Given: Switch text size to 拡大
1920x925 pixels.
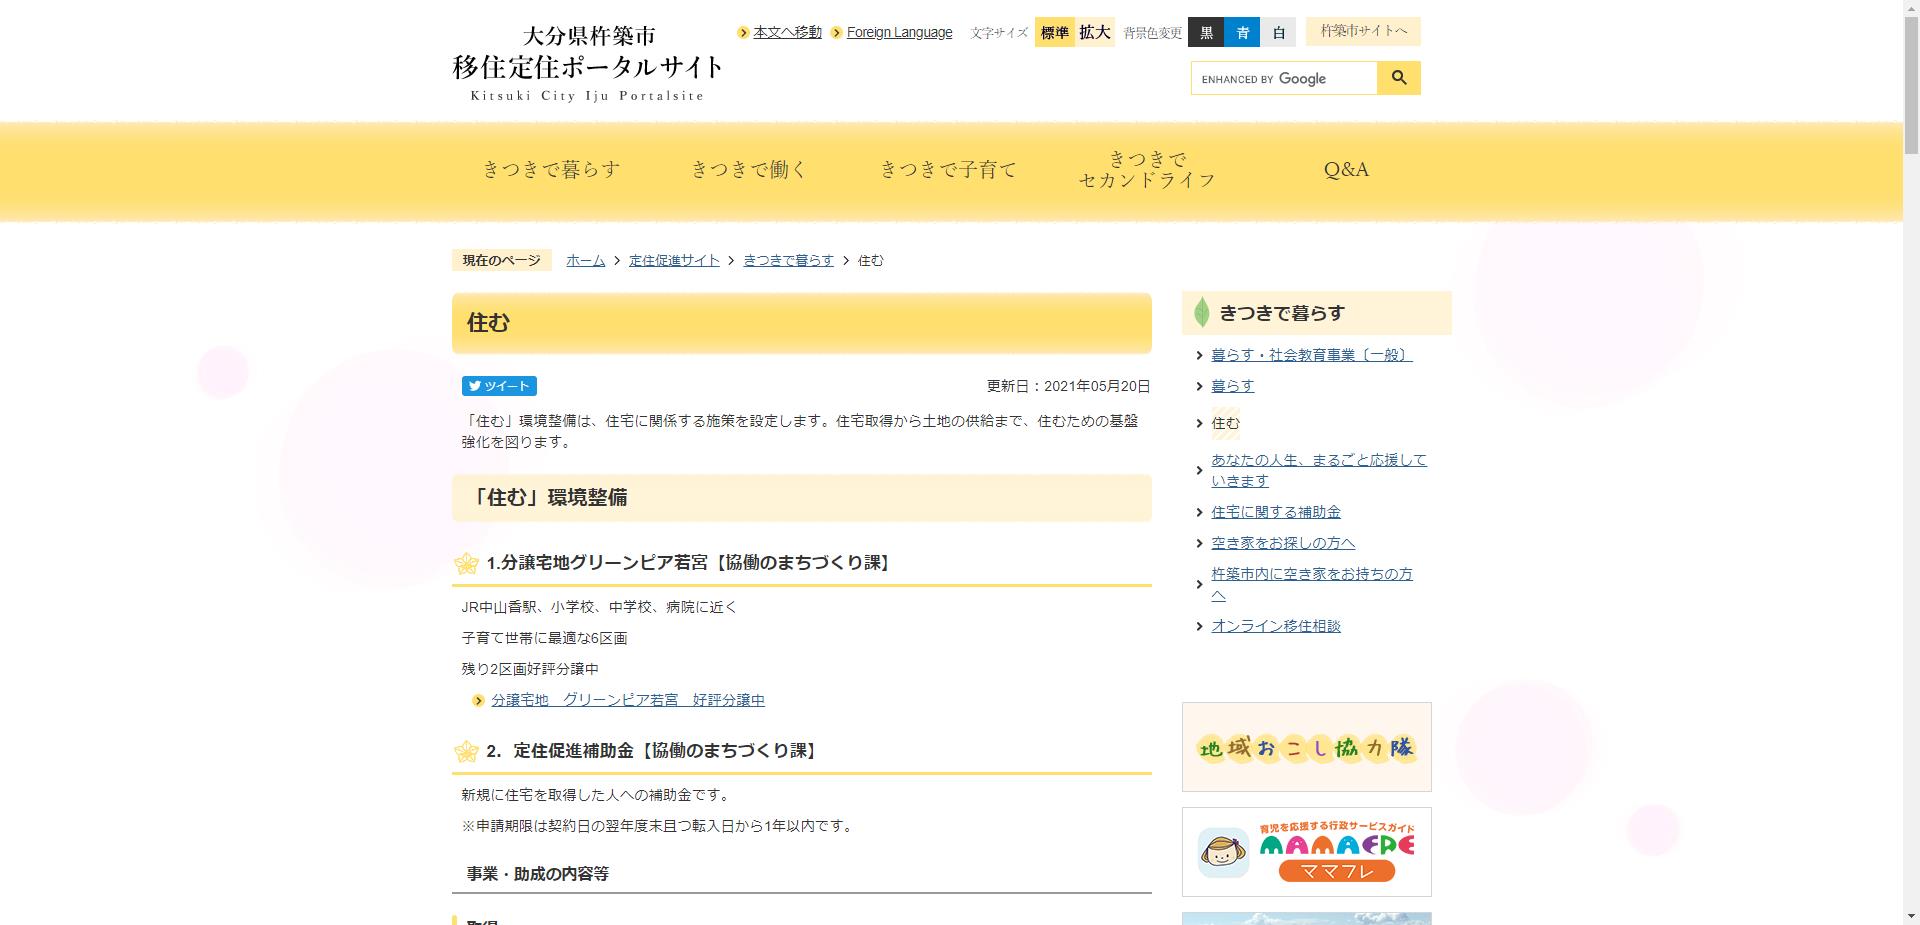Looking at the screenshot, I should pyautogui.click(x=1094, y=32).
